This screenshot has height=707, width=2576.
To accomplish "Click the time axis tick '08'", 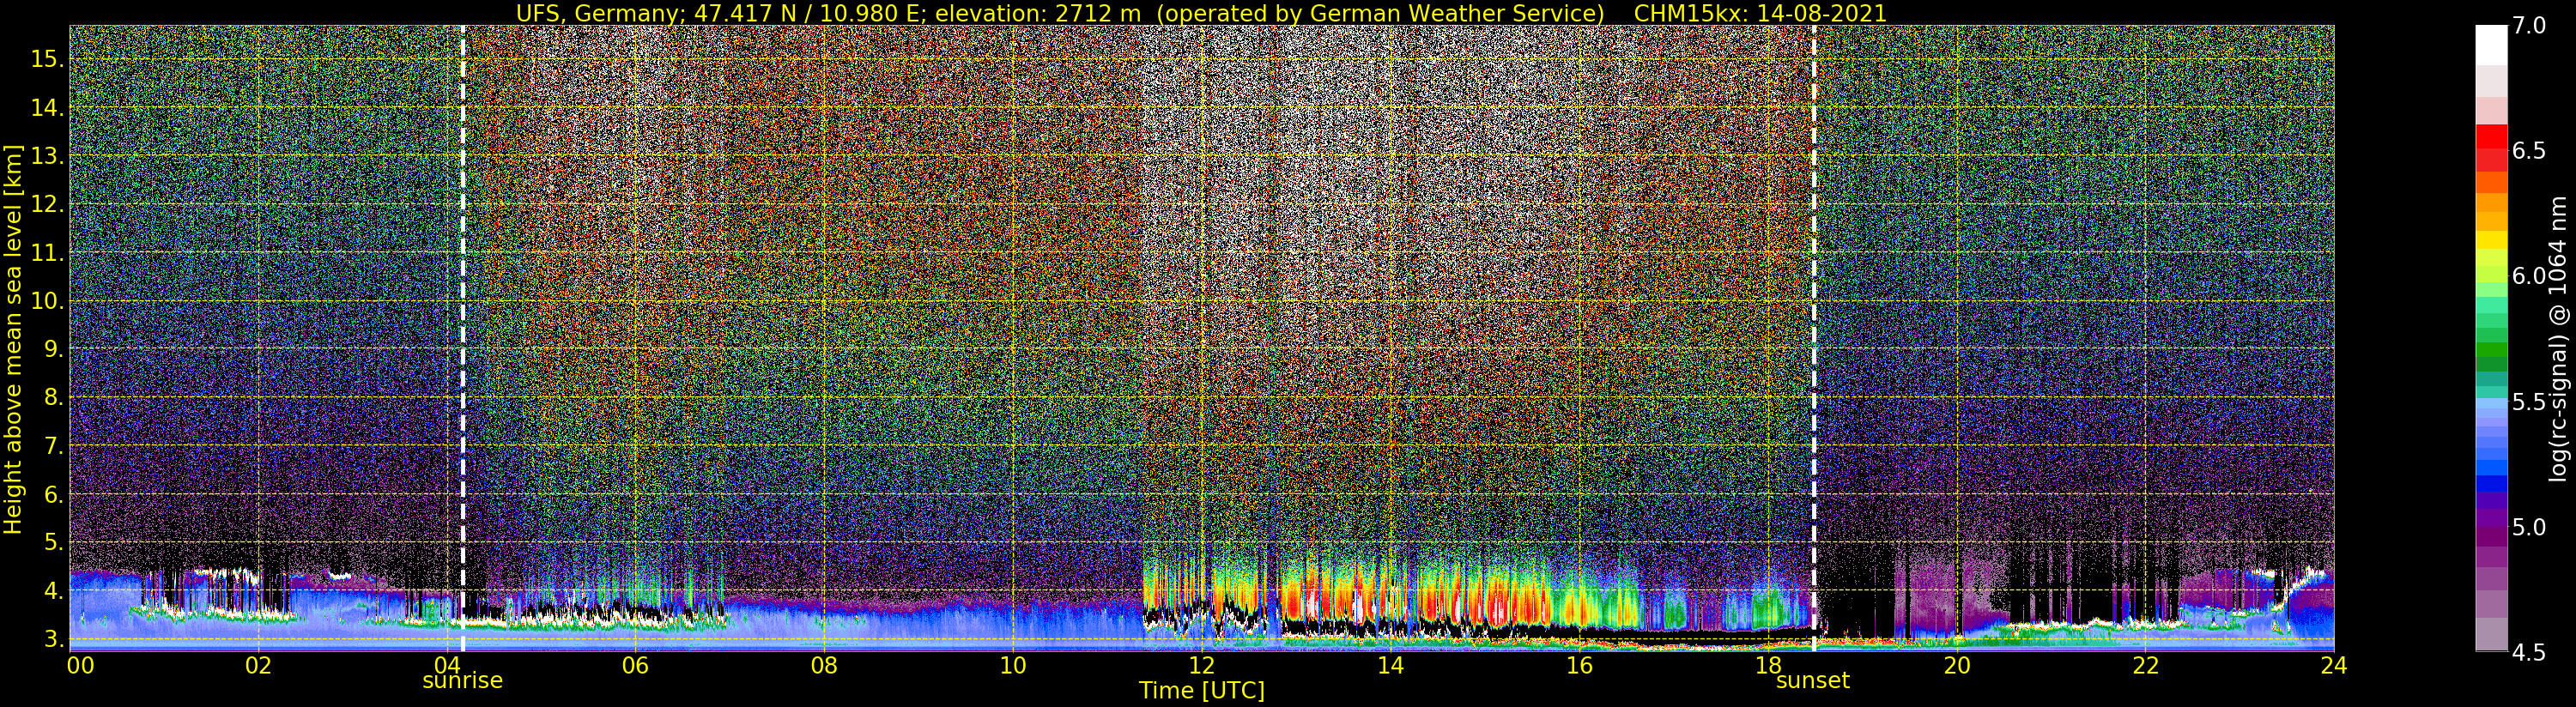I will click(x=824, y=666).
